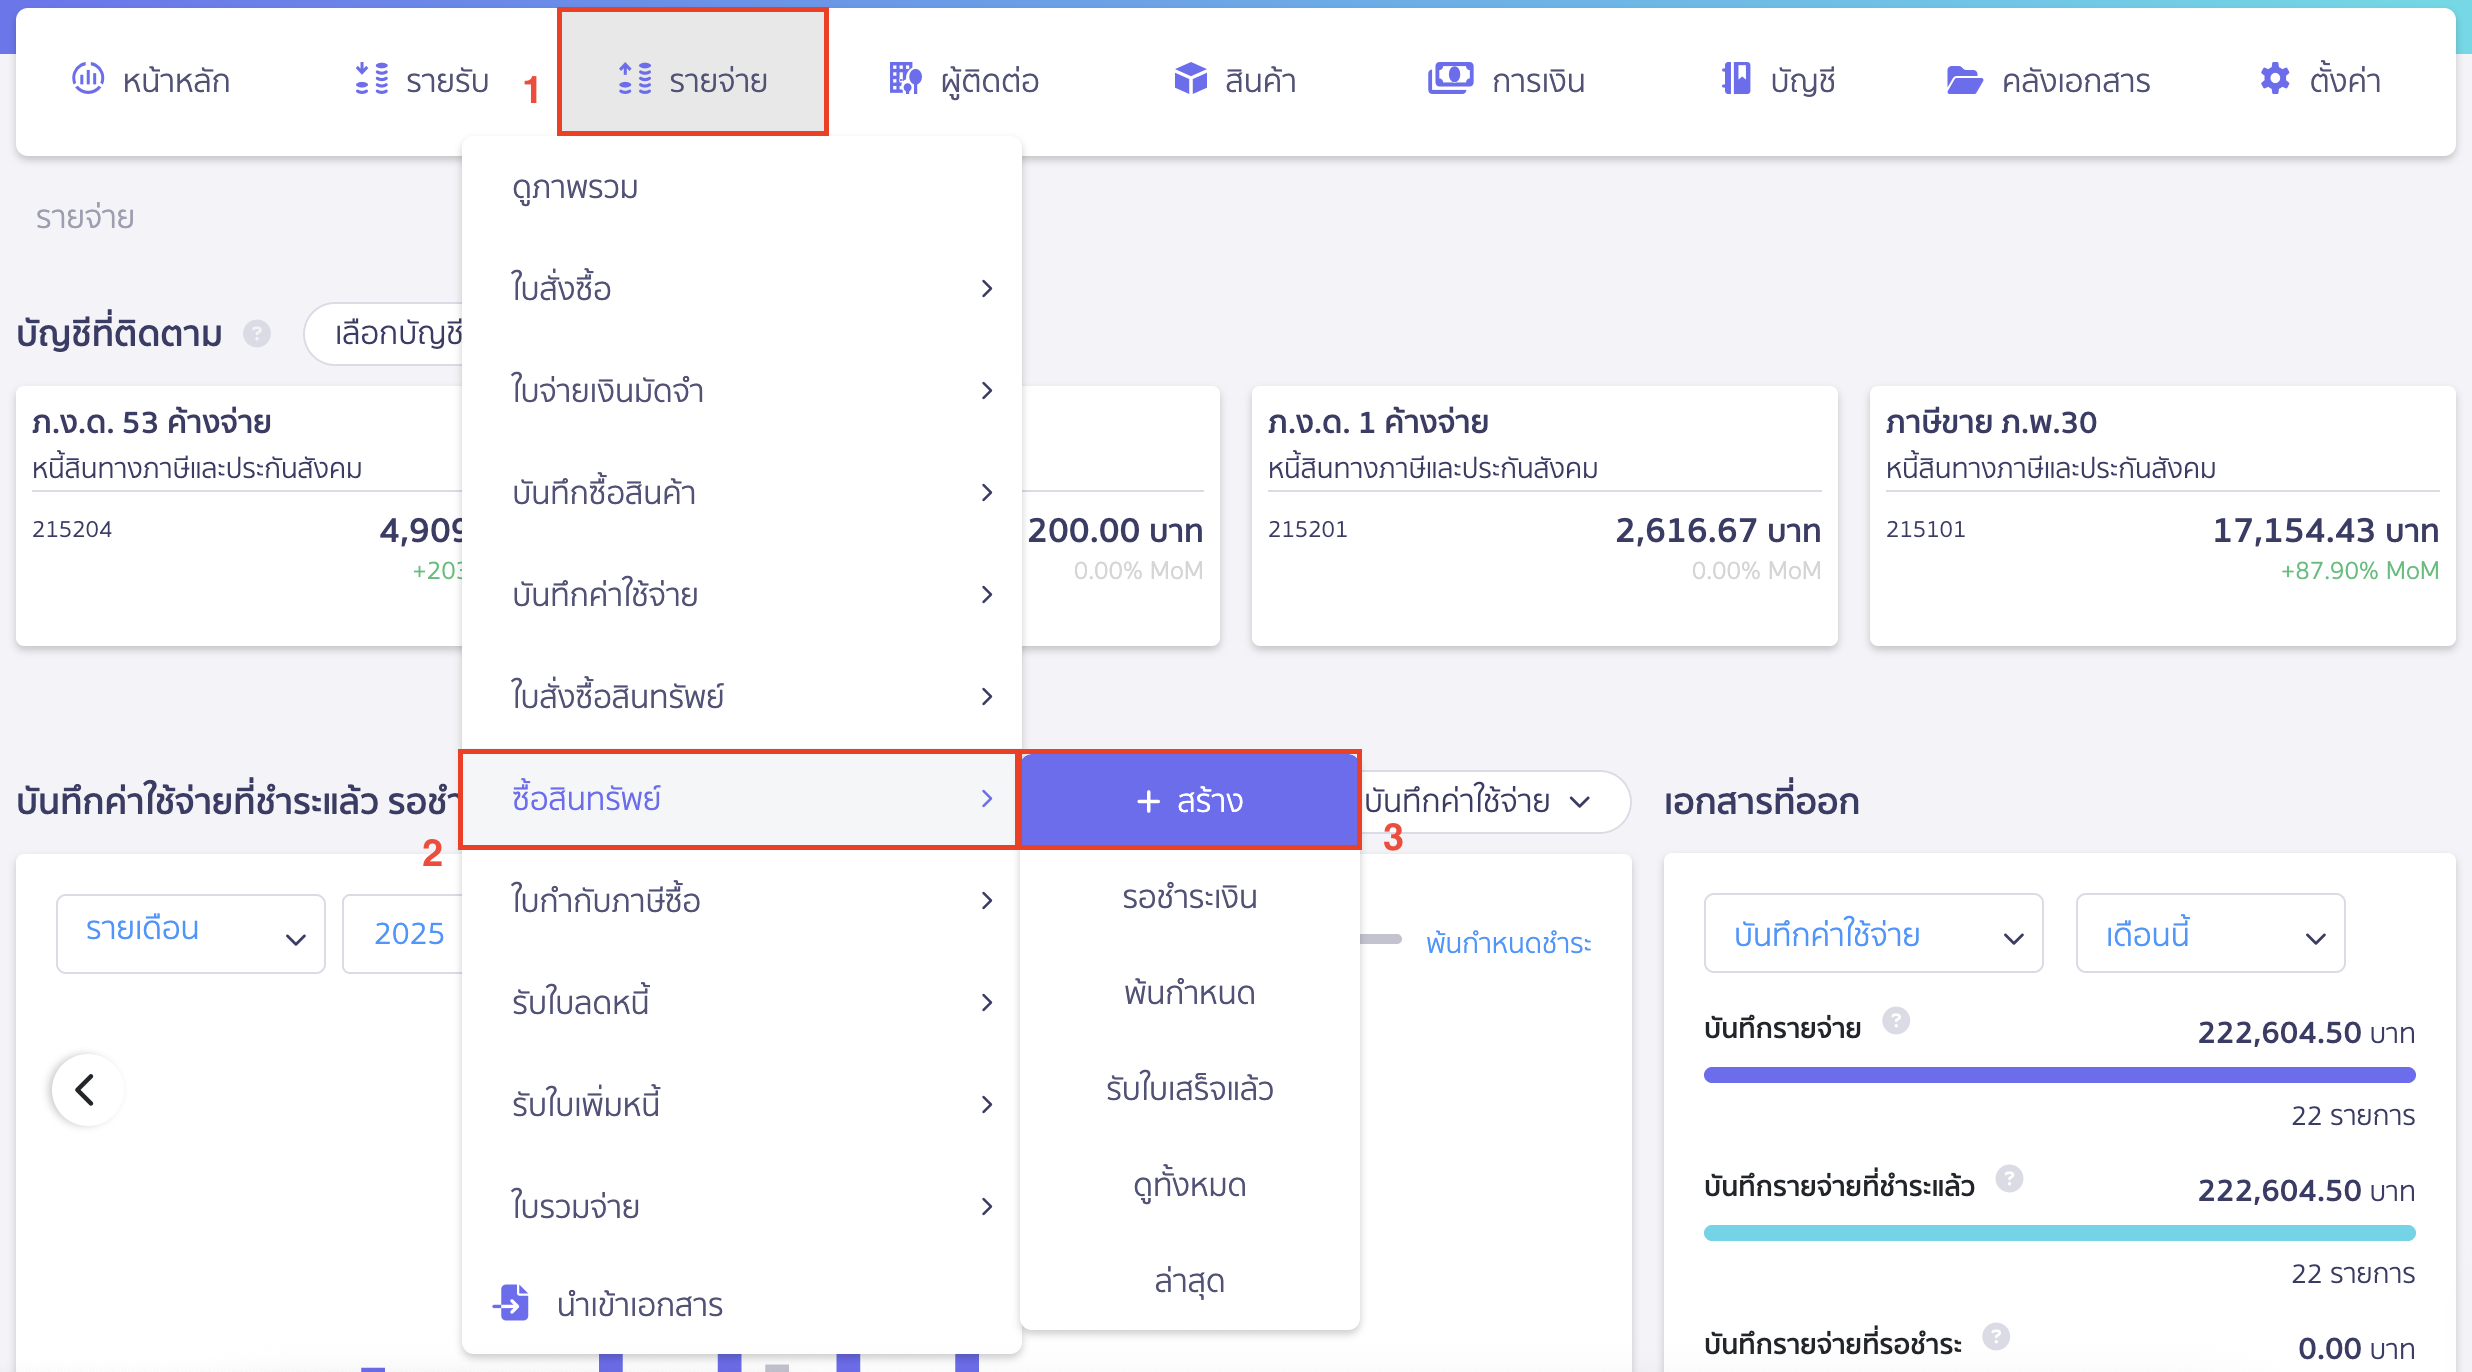This screenshot has height=1372, width=2472.
Task: Select ใบสั่งซื้อ menu item
Action: pyautogui.click(x=741, y=288)
